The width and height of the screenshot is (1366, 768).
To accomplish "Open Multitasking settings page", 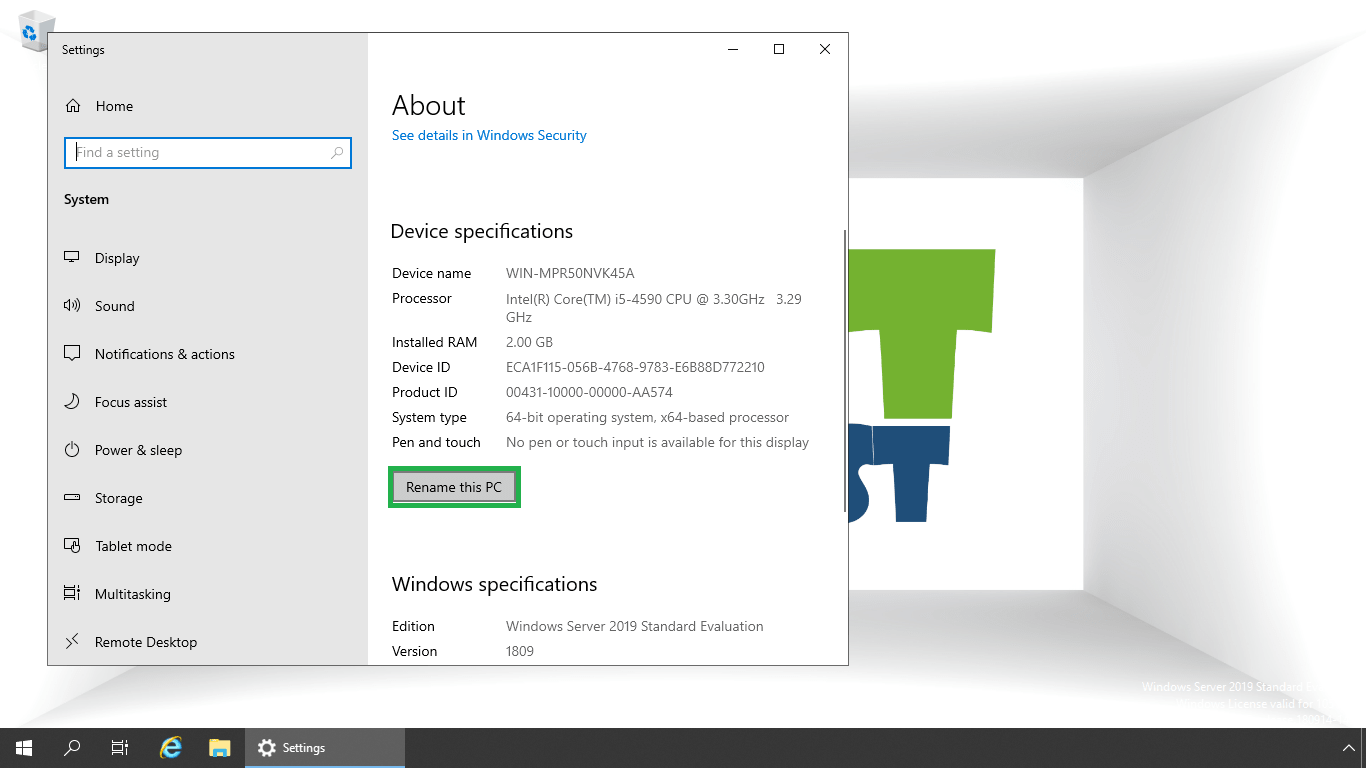I will tap(208, 594).
